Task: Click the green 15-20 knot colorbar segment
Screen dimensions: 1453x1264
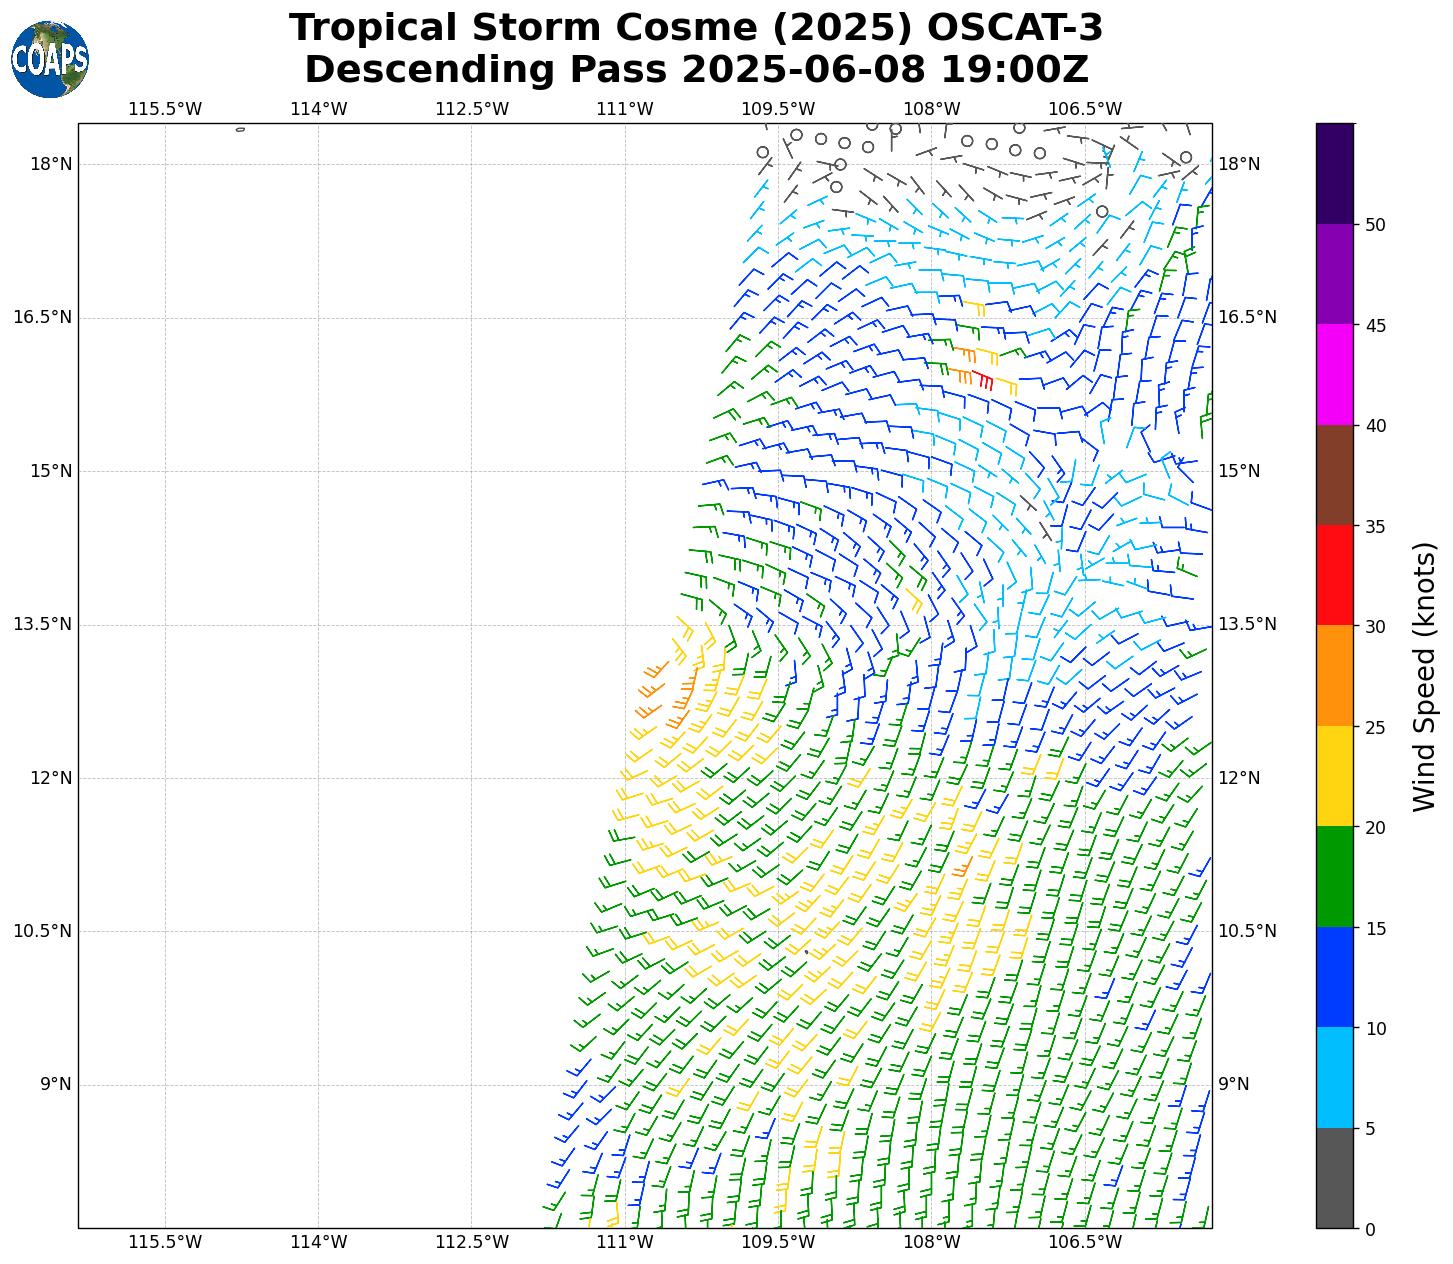Action: click(x=1334, y=876)
